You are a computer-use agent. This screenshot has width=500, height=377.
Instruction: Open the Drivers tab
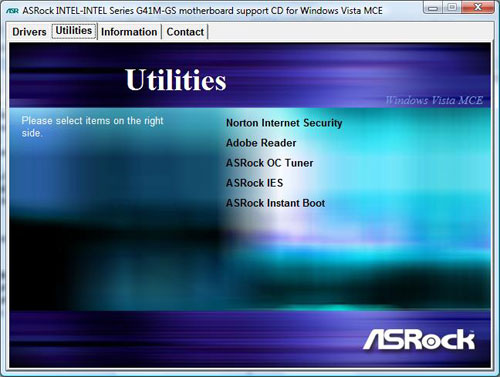pos(29,32)
